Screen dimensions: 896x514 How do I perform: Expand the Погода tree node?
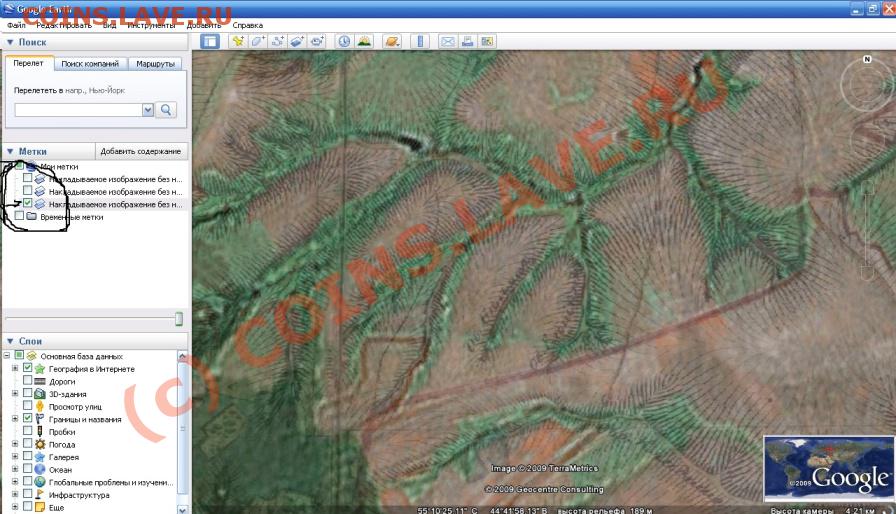[x=15, y=444]
